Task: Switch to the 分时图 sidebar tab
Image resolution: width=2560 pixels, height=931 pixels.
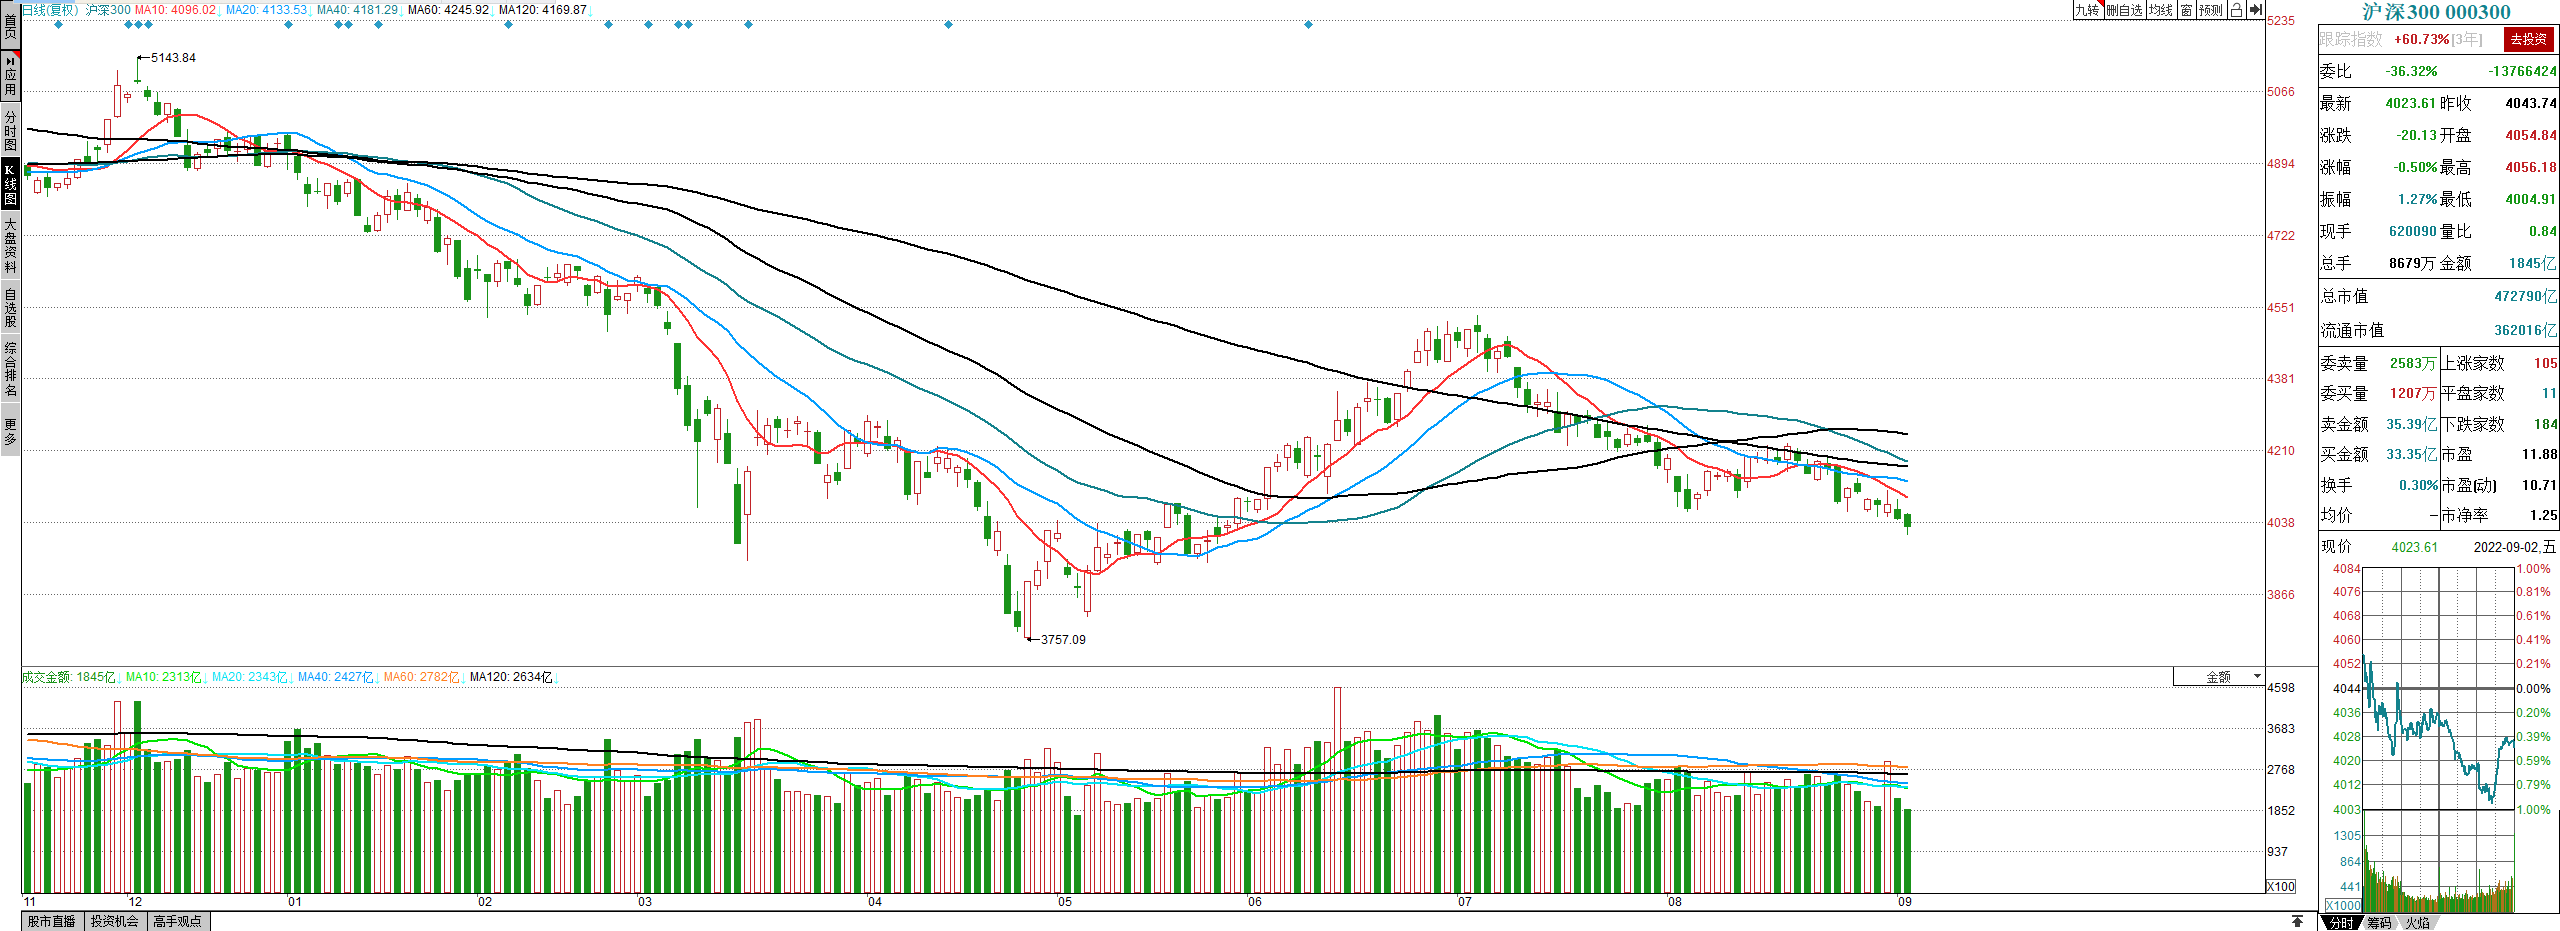Action: click(x=10, y=130)
